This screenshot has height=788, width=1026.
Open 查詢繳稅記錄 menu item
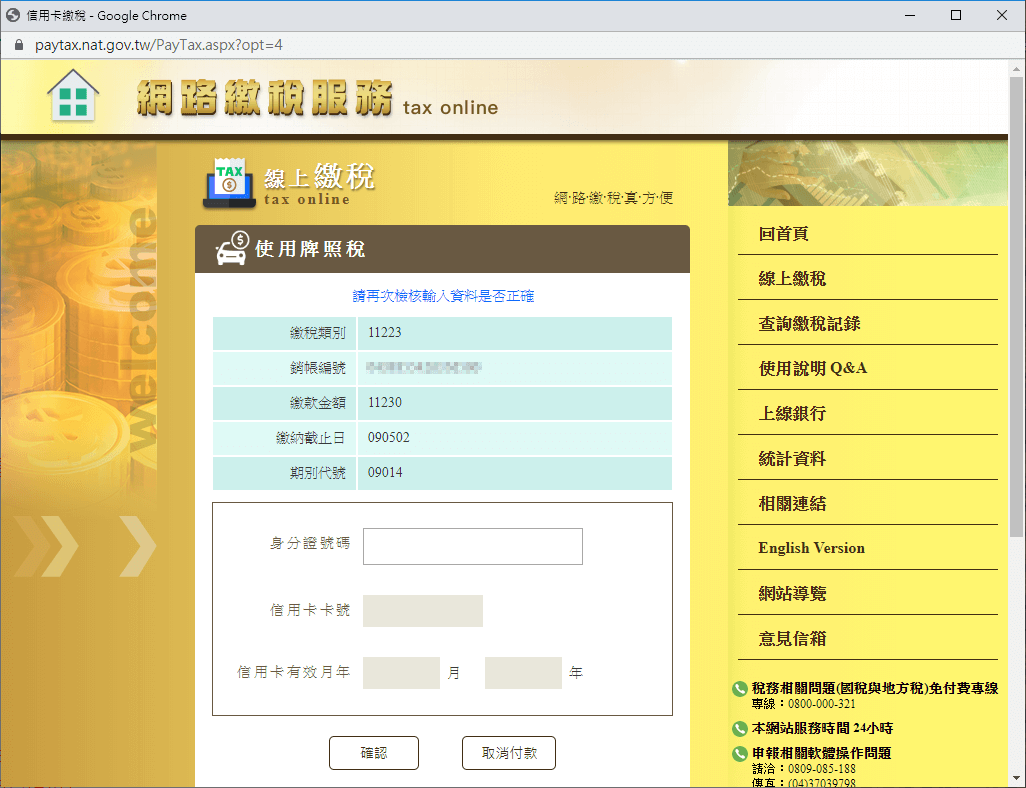pyautogui.click(x=809, y=323)
